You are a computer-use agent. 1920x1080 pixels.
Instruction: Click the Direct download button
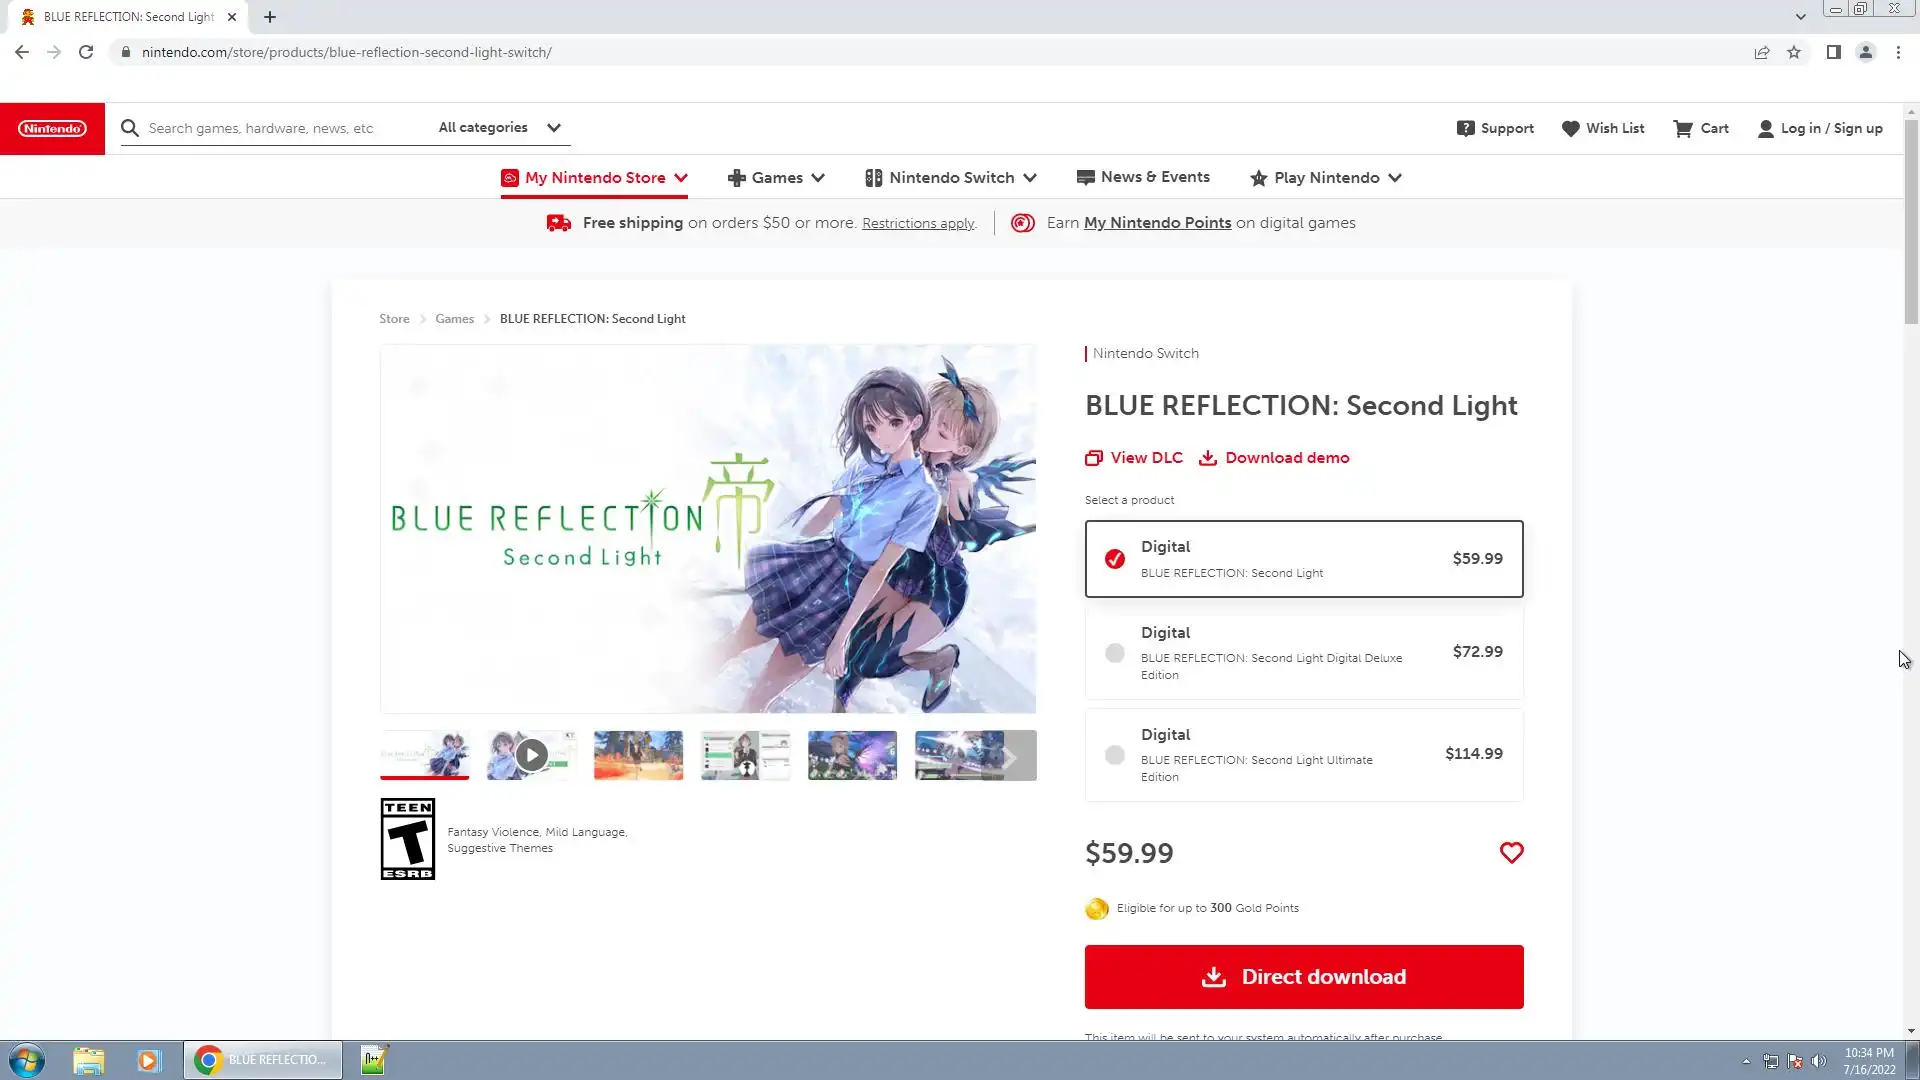[x=1303, y=977]
